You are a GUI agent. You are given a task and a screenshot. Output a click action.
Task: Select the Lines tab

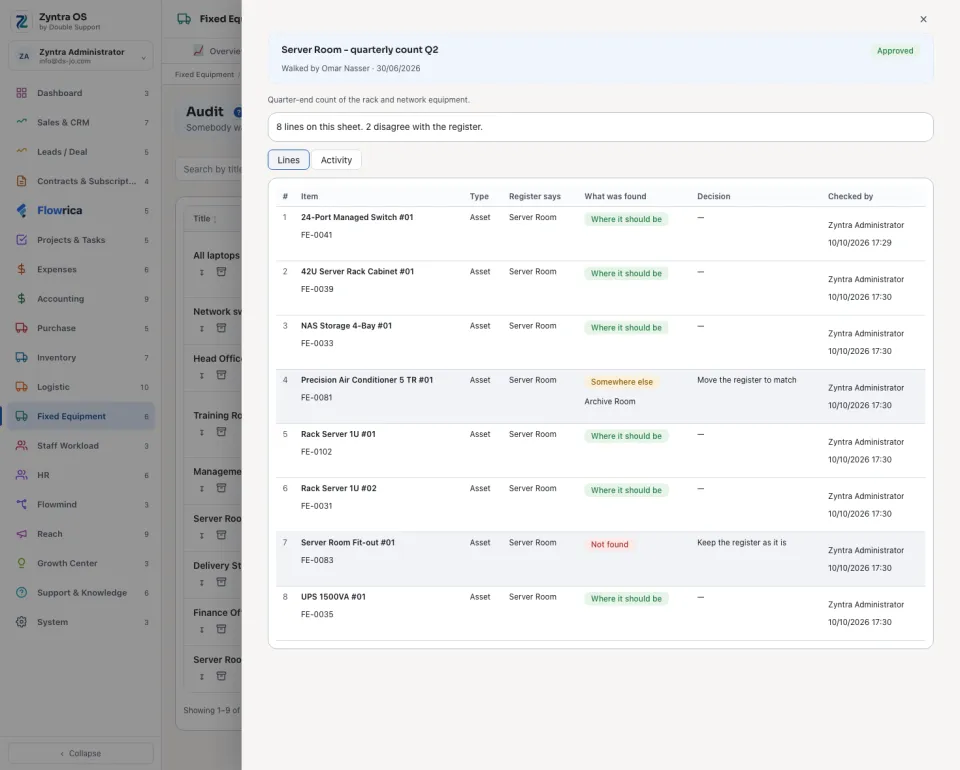point(288,160)
